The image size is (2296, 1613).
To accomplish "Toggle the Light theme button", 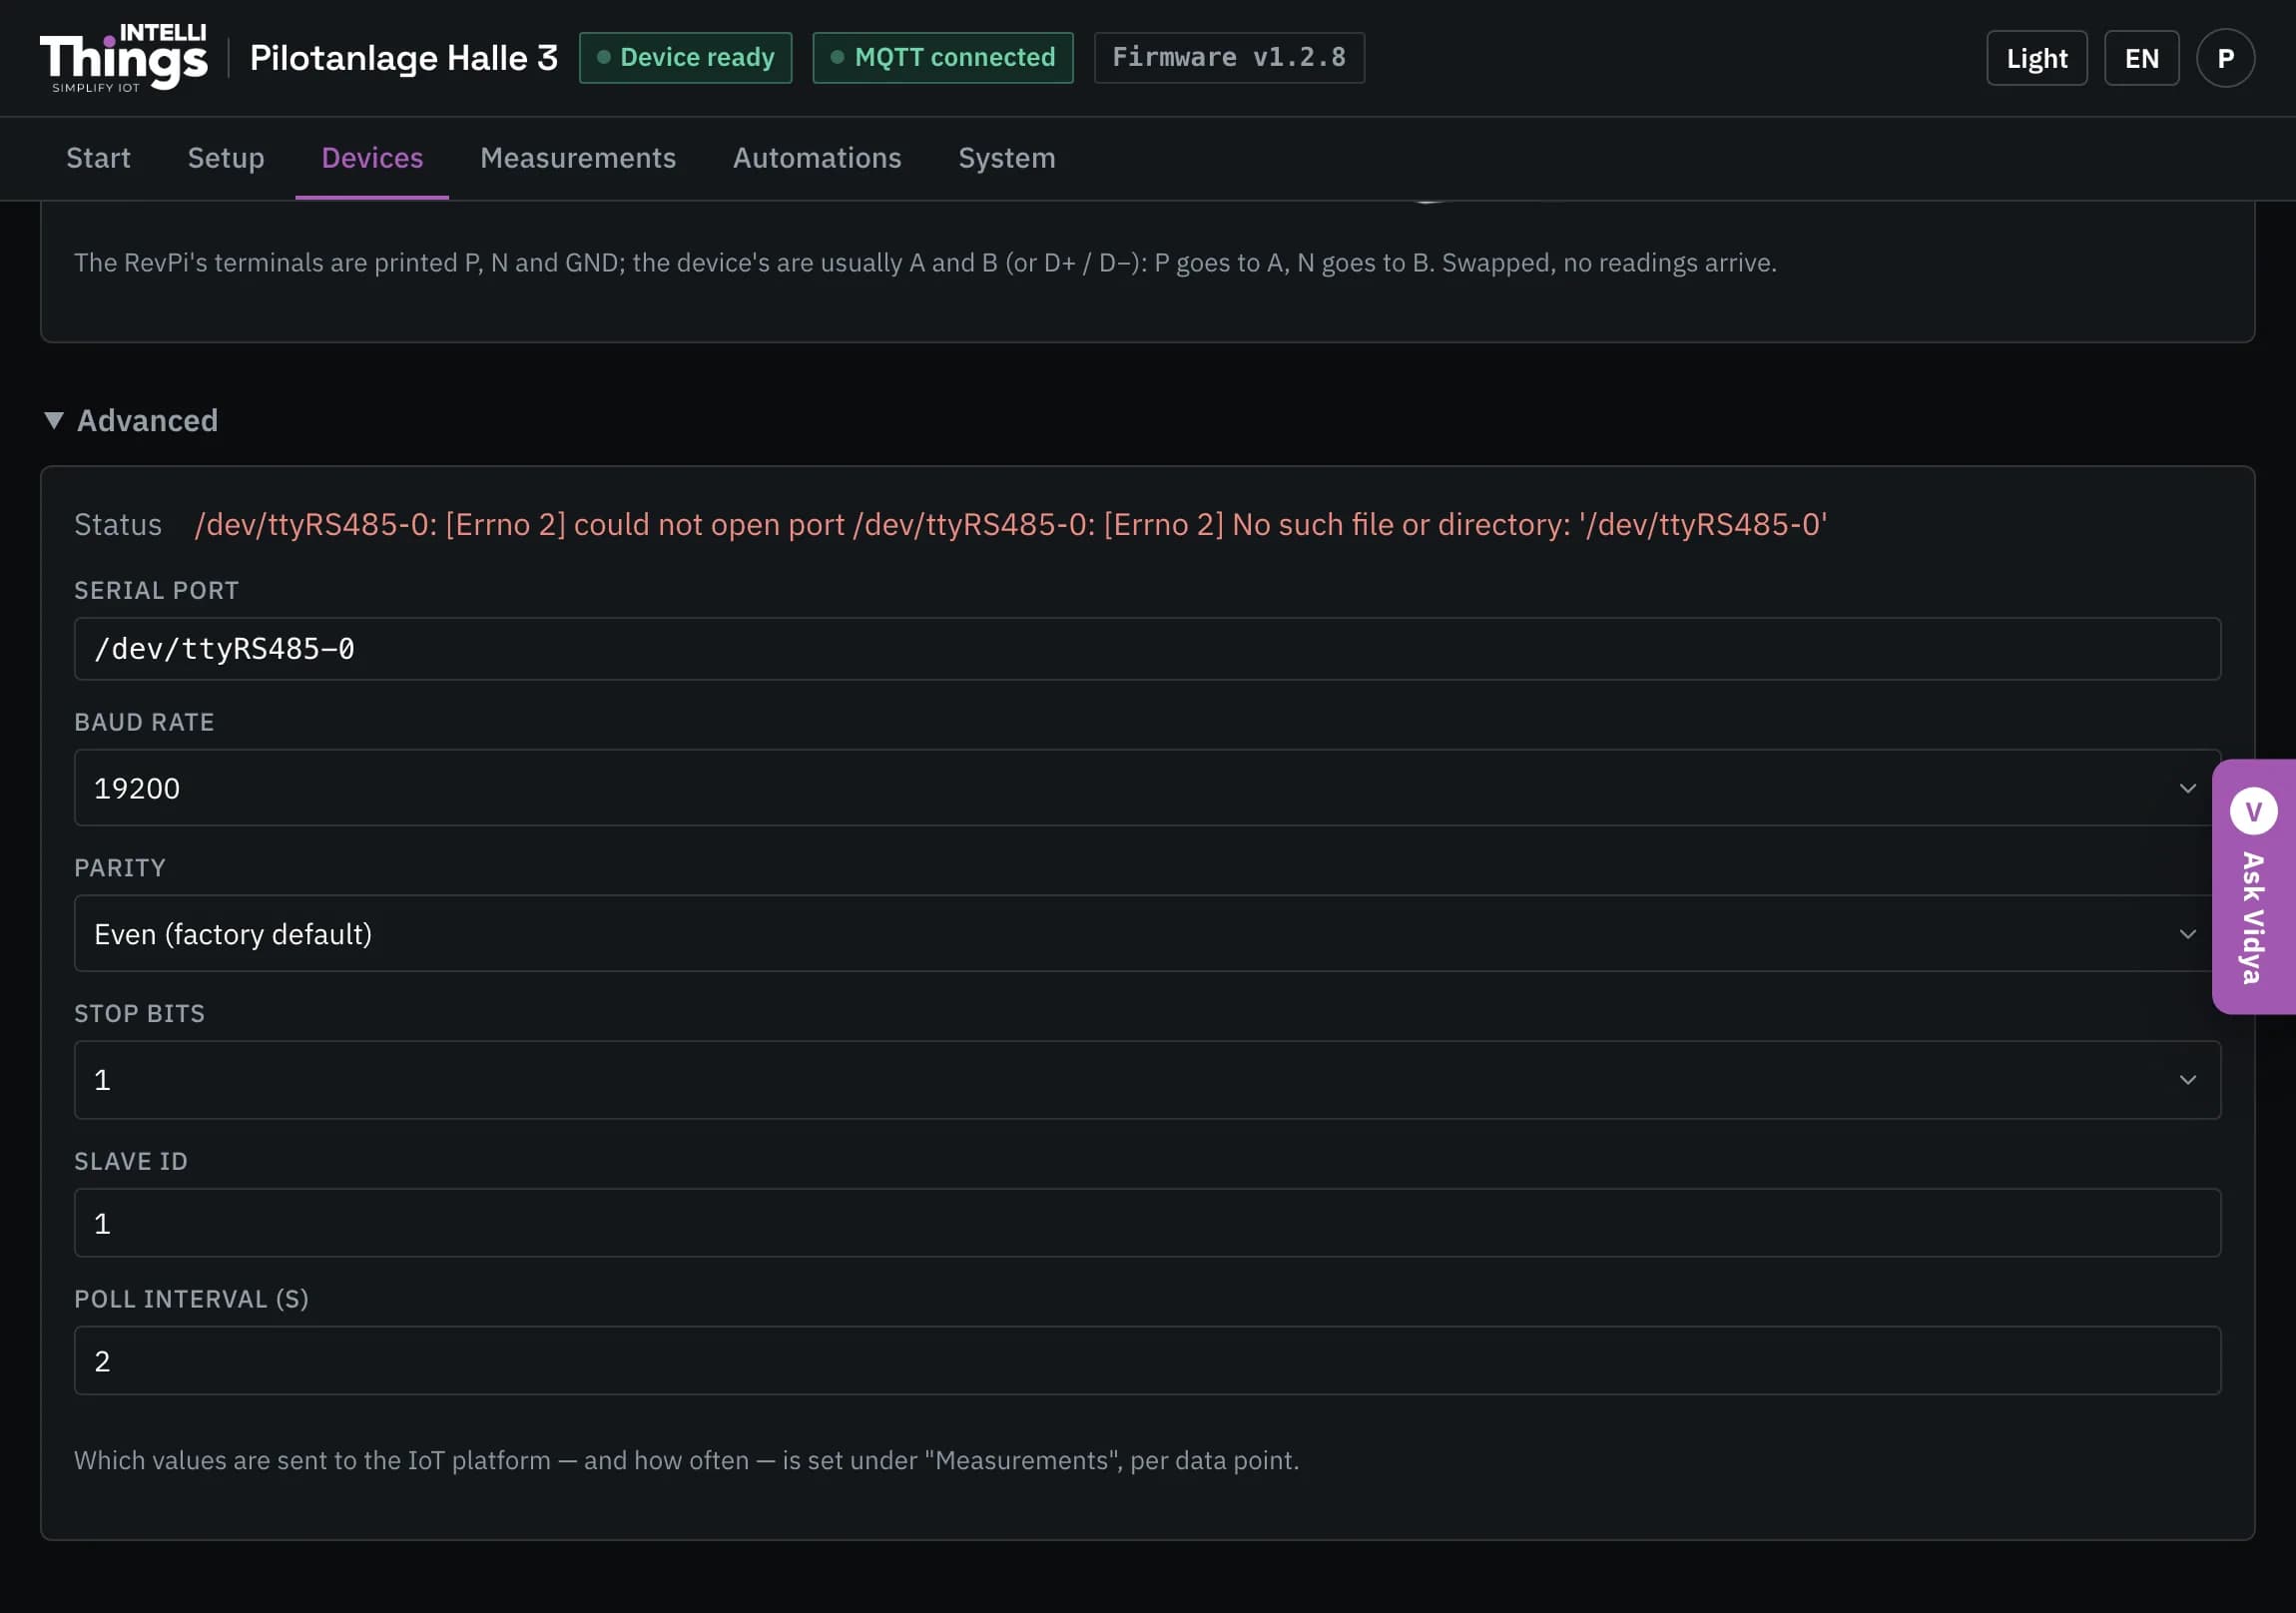I will click(2037, 58).
